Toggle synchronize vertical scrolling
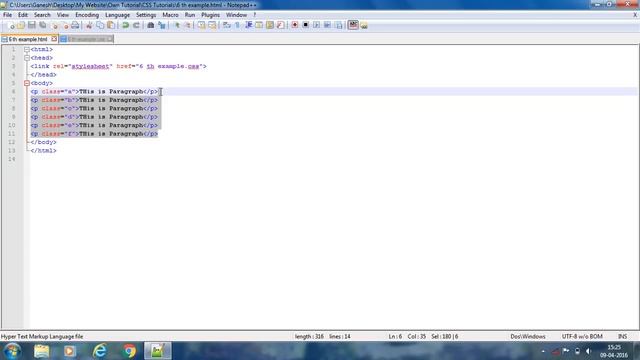Image resolution: width=640 pixels, height=360 pixels. [202, 25]
